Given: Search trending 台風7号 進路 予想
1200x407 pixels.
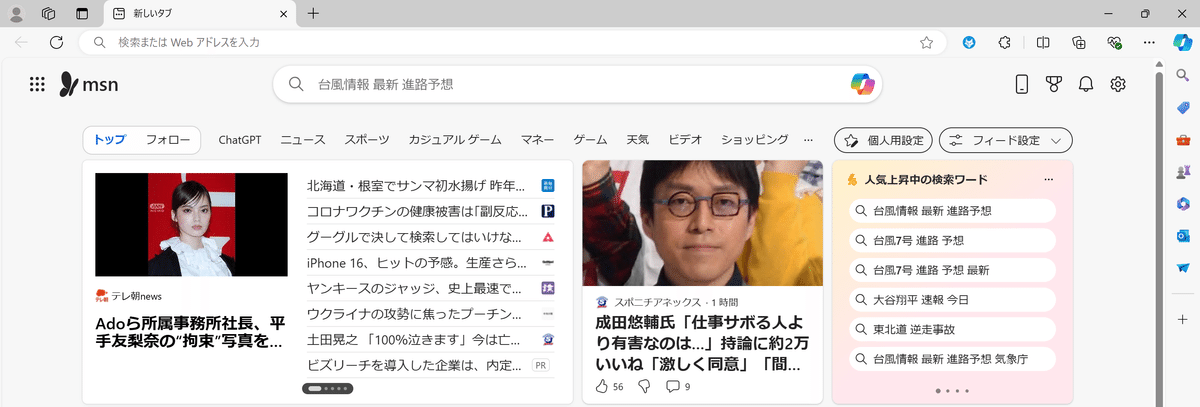Looking at the screenshot, I should (x=952, y=240).
